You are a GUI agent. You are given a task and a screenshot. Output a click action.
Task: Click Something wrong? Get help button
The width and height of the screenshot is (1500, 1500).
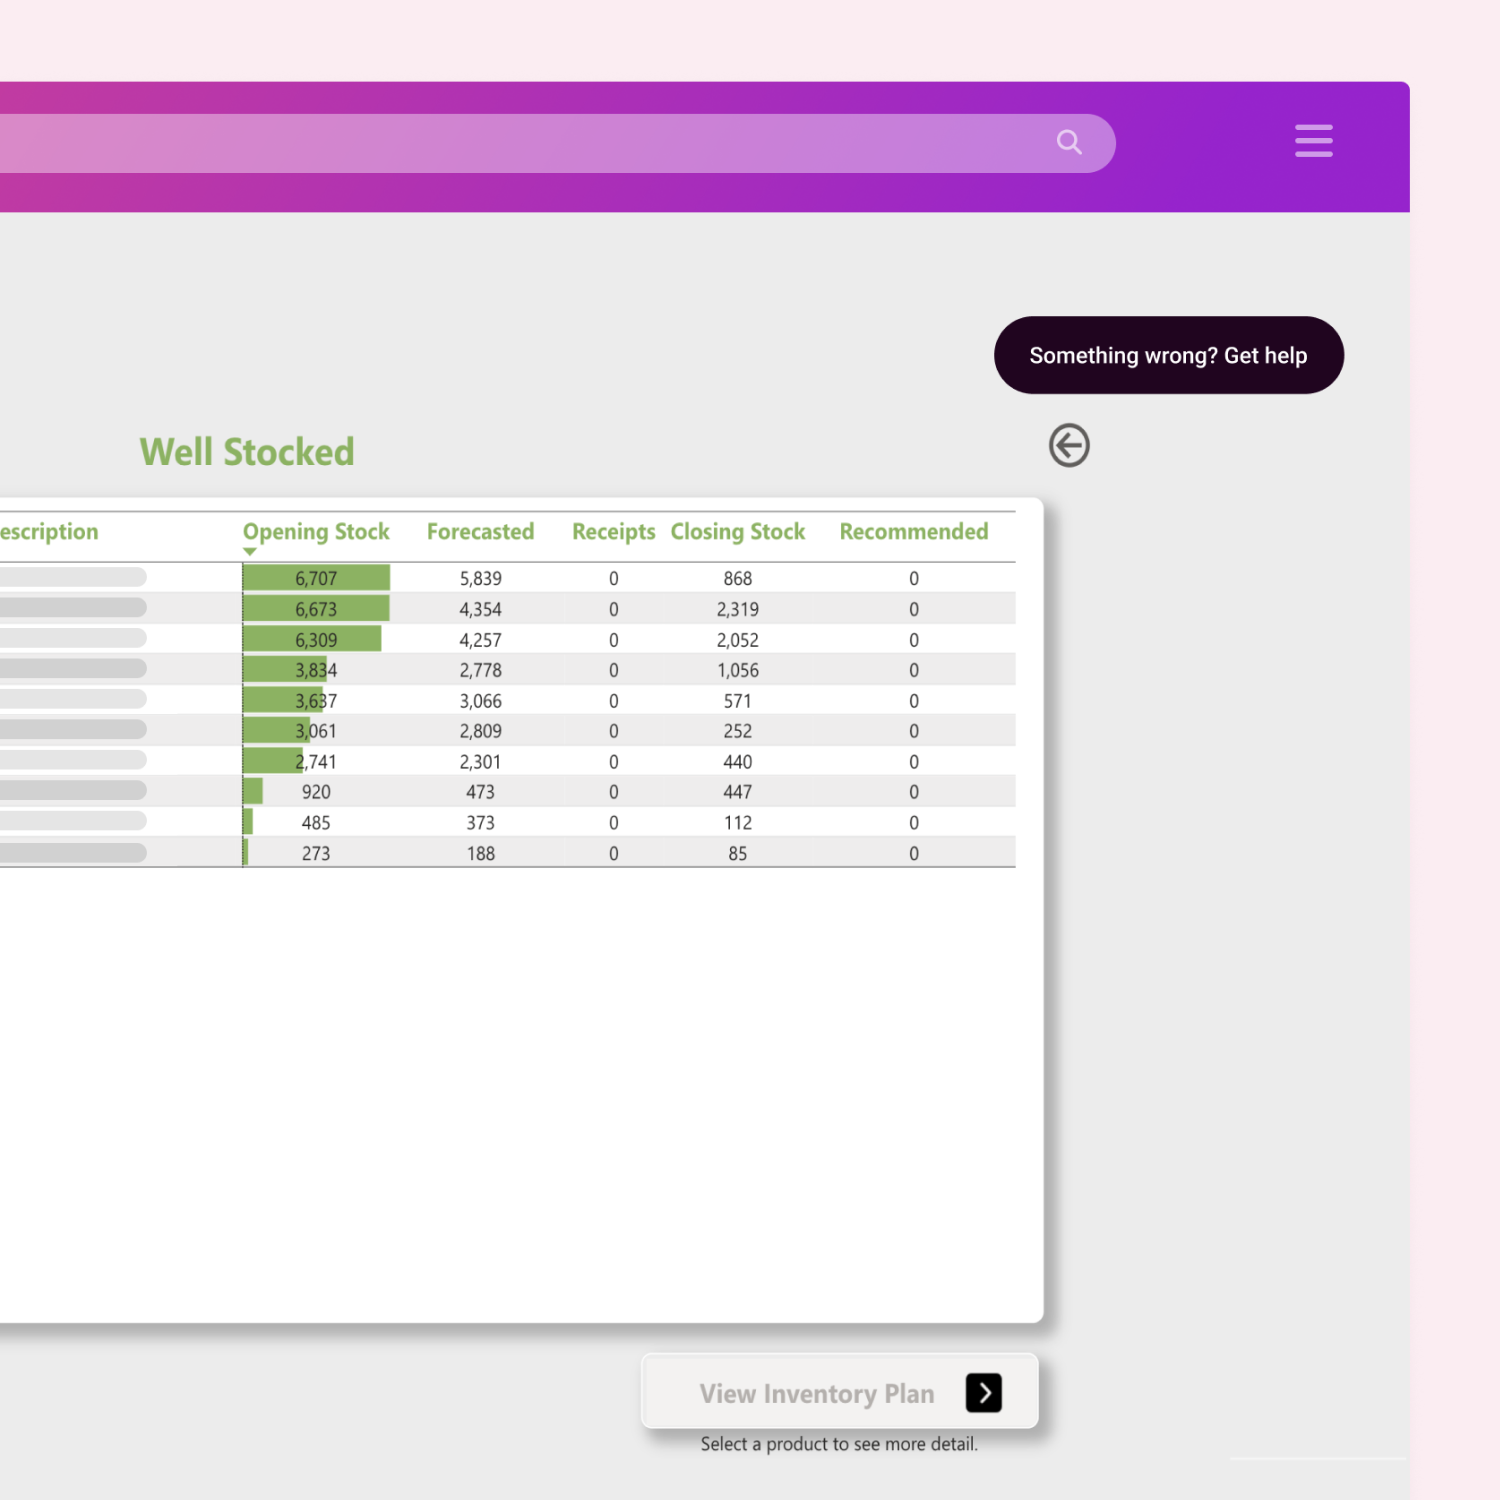1168,355
